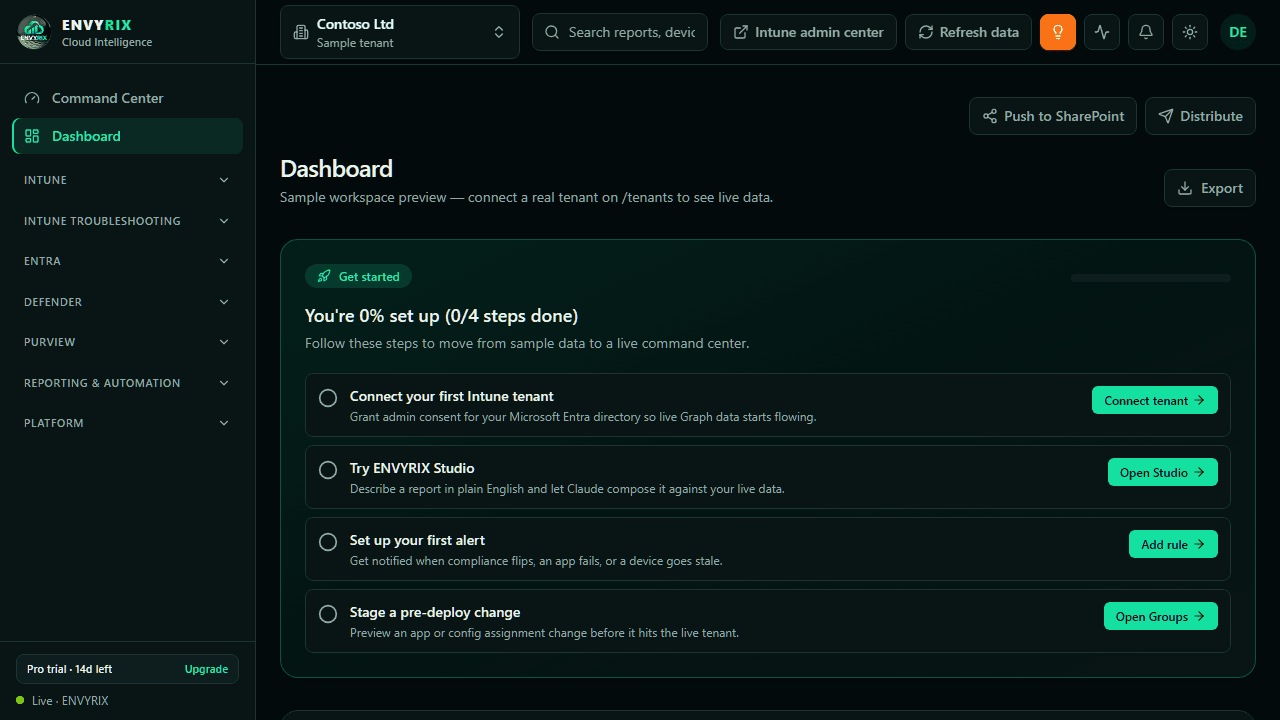Expand the Purview sidebar section
1280x720 pixels.
point(127,342)
